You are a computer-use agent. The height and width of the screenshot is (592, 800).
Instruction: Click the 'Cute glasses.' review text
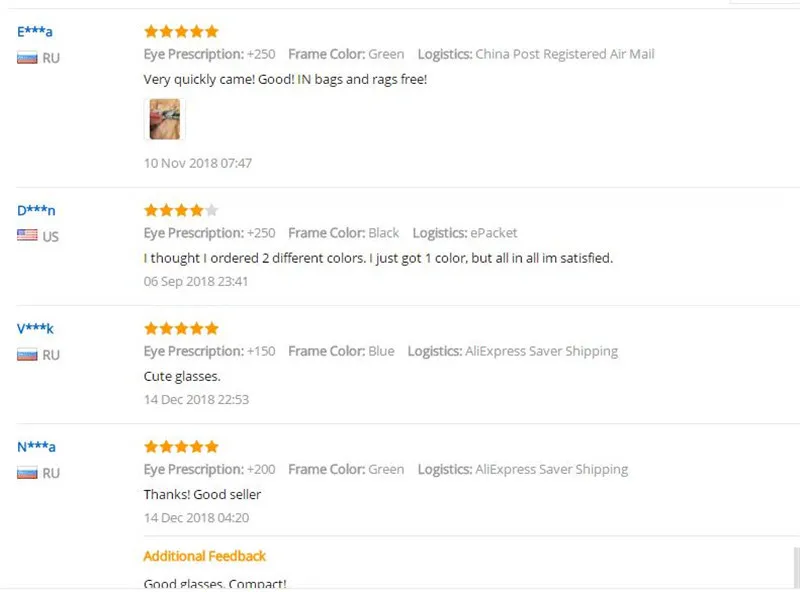pyautogui.click(x=182, y=376)
